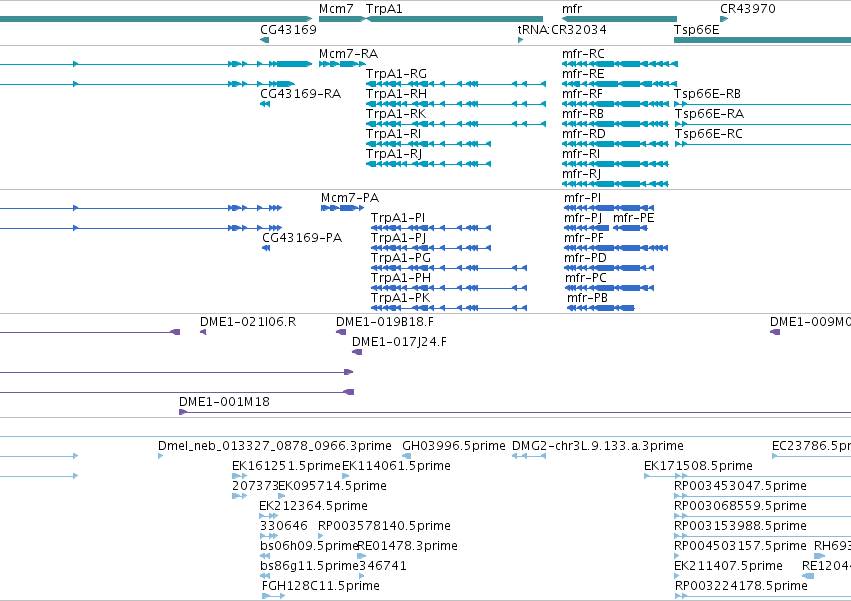Select the mfr-RI transcript label
The height and width of the screenshot is (601, 851).
click(x=581, y=154)
